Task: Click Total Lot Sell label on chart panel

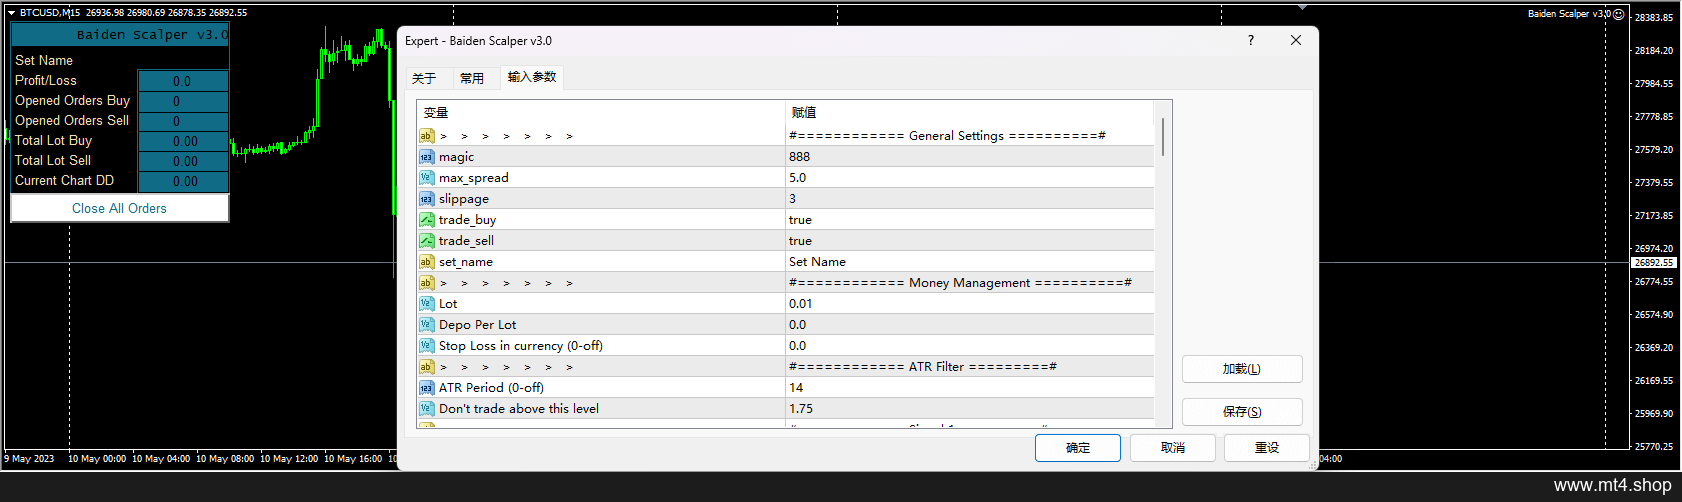Action: click(x=53, y=161)
